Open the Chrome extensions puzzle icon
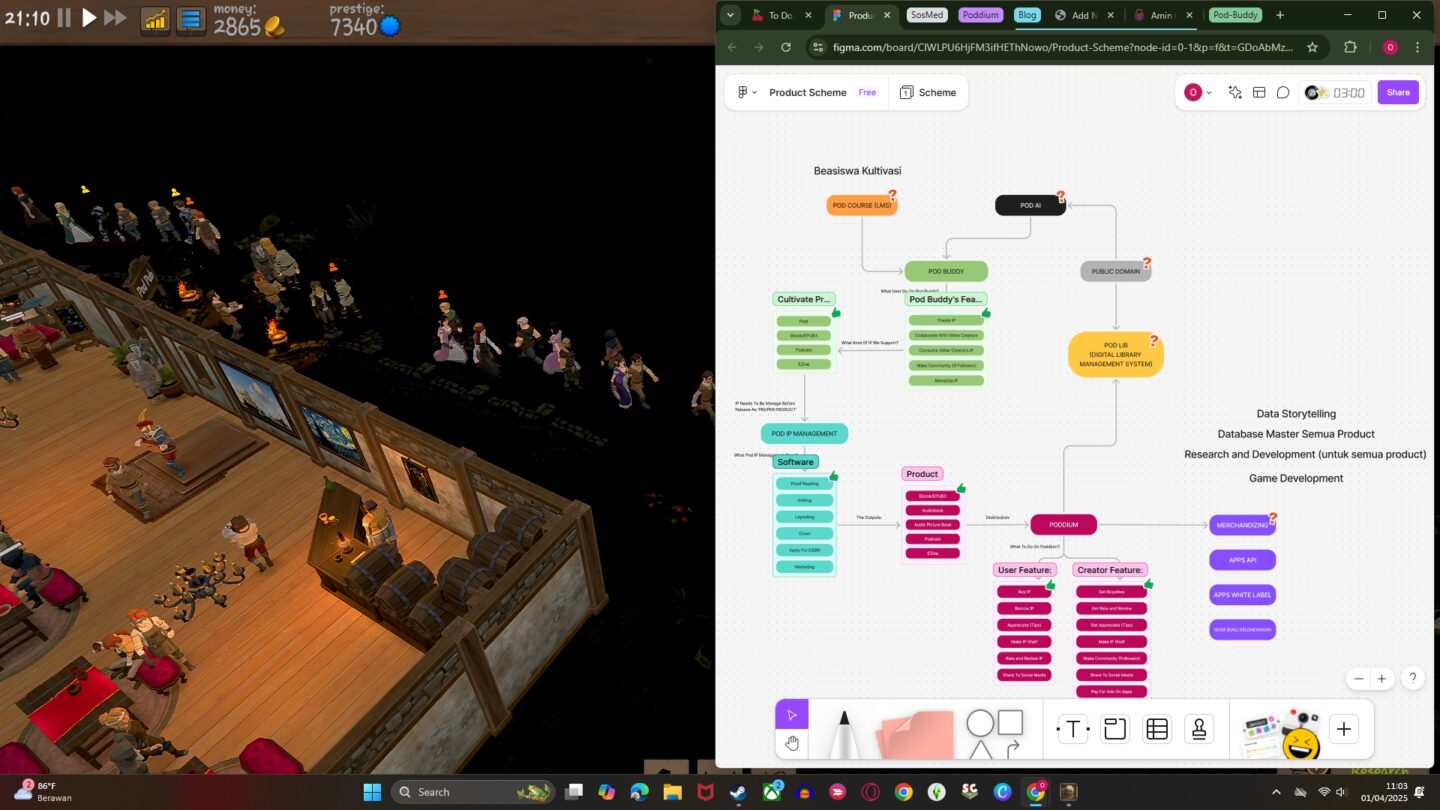1440x810 pixels. (x=1350, y=47)
